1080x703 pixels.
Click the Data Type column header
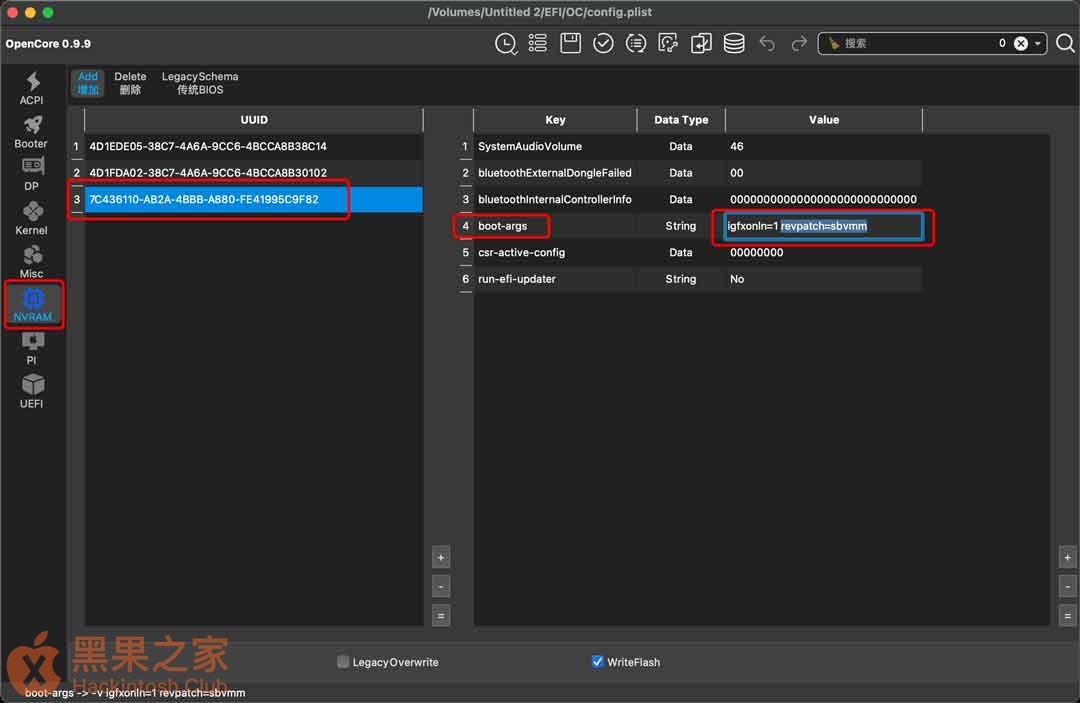pos(681,120)
